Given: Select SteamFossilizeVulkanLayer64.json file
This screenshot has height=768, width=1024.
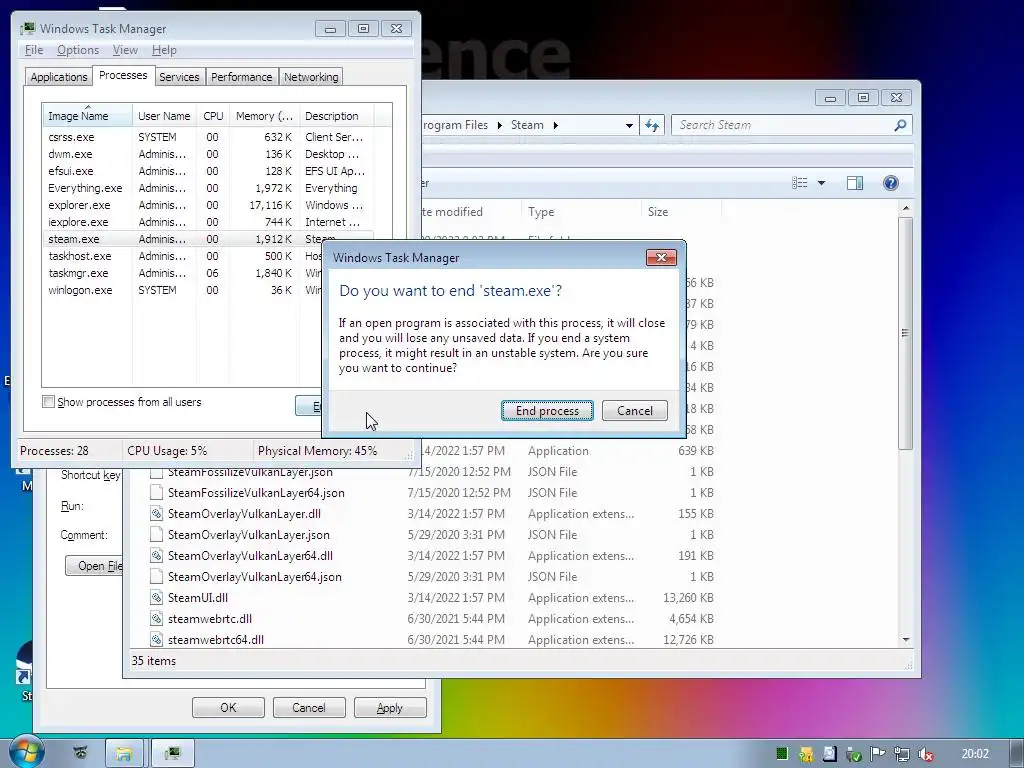Looking at the screenshot, I should [x=256, y=493].
